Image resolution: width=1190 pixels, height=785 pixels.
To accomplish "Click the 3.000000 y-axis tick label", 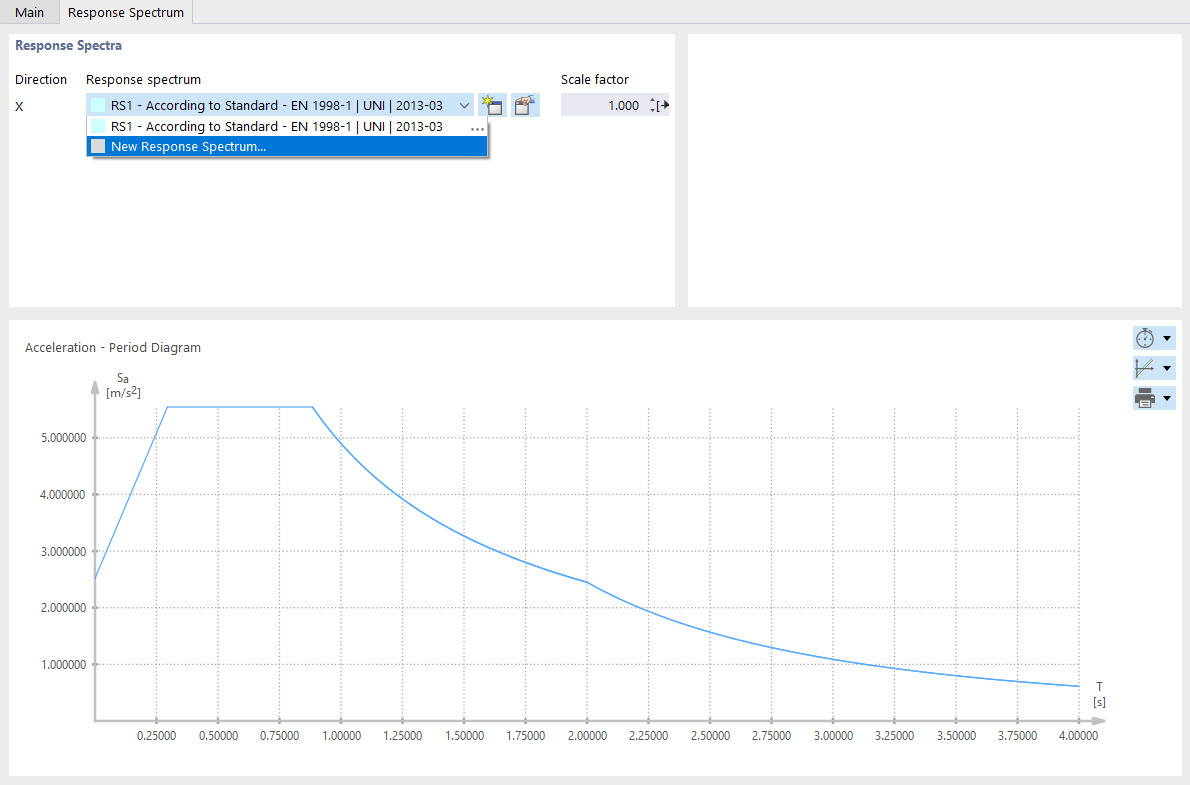I will (x=64, y=552).
